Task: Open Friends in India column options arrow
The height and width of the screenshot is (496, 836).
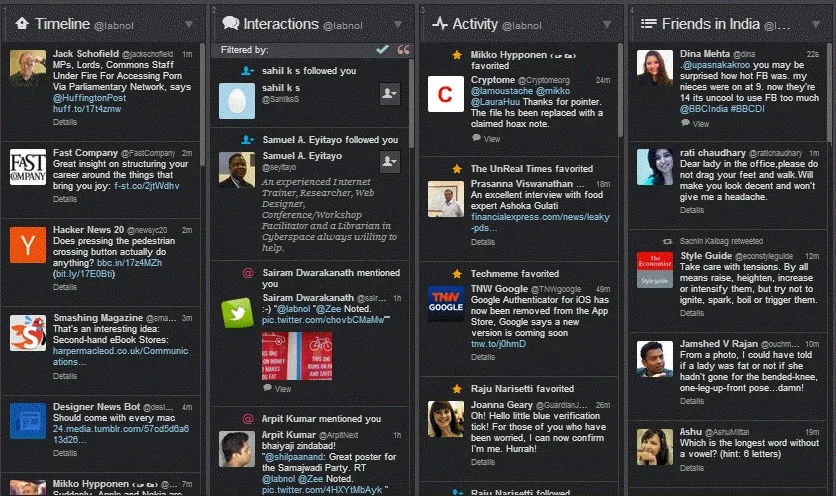Action: point(816,25)
